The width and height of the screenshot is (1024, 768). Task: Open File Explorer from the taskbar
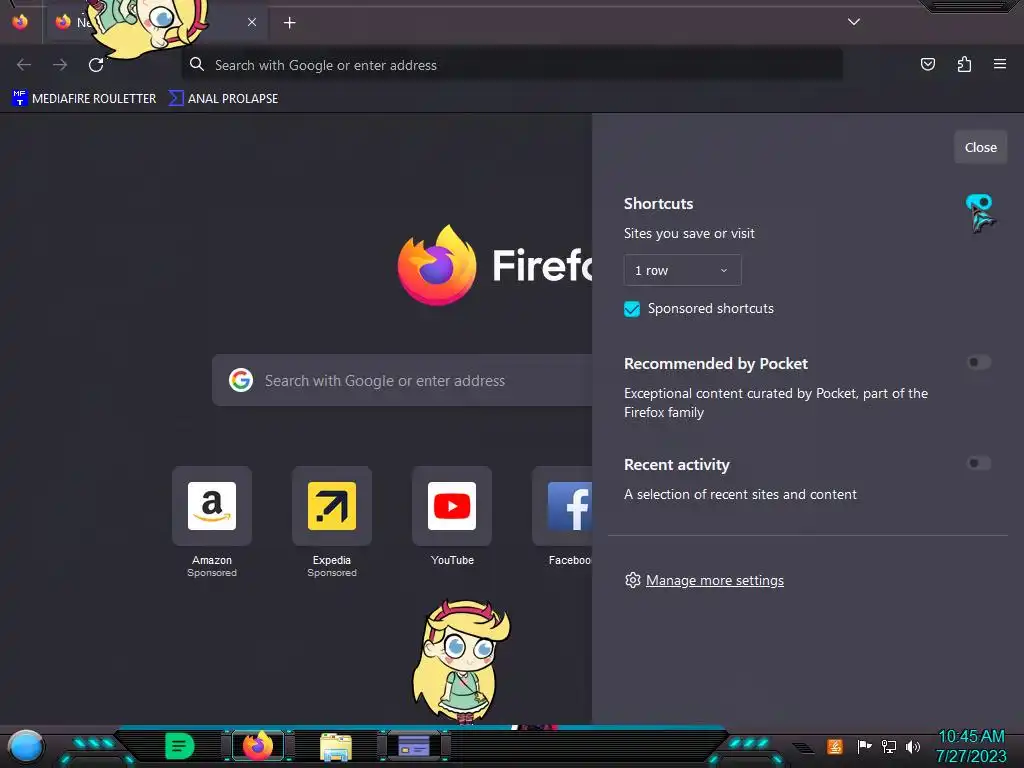(x=336, y=746)
